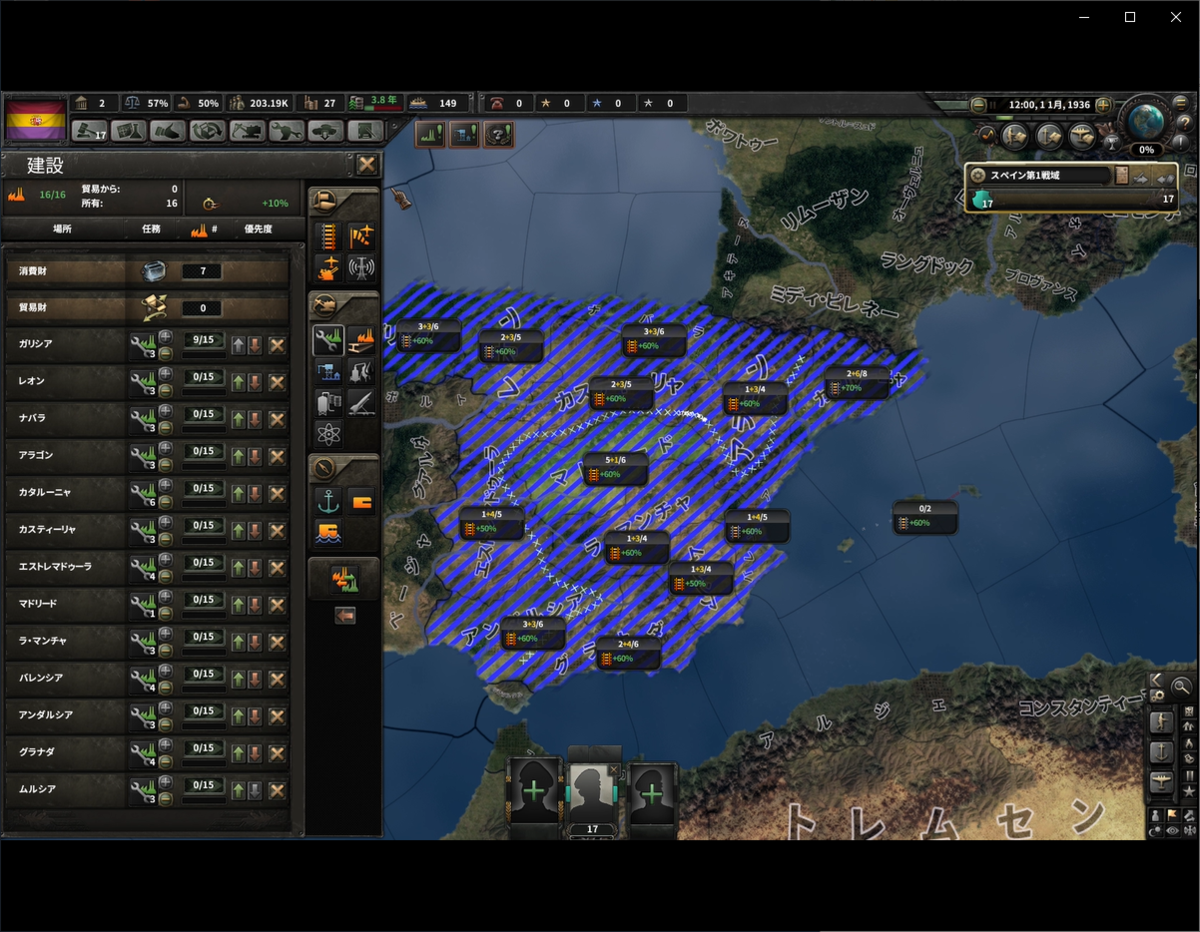
Task: Cancel the カタルーニャ construction
Action: [x=277, y=493]
